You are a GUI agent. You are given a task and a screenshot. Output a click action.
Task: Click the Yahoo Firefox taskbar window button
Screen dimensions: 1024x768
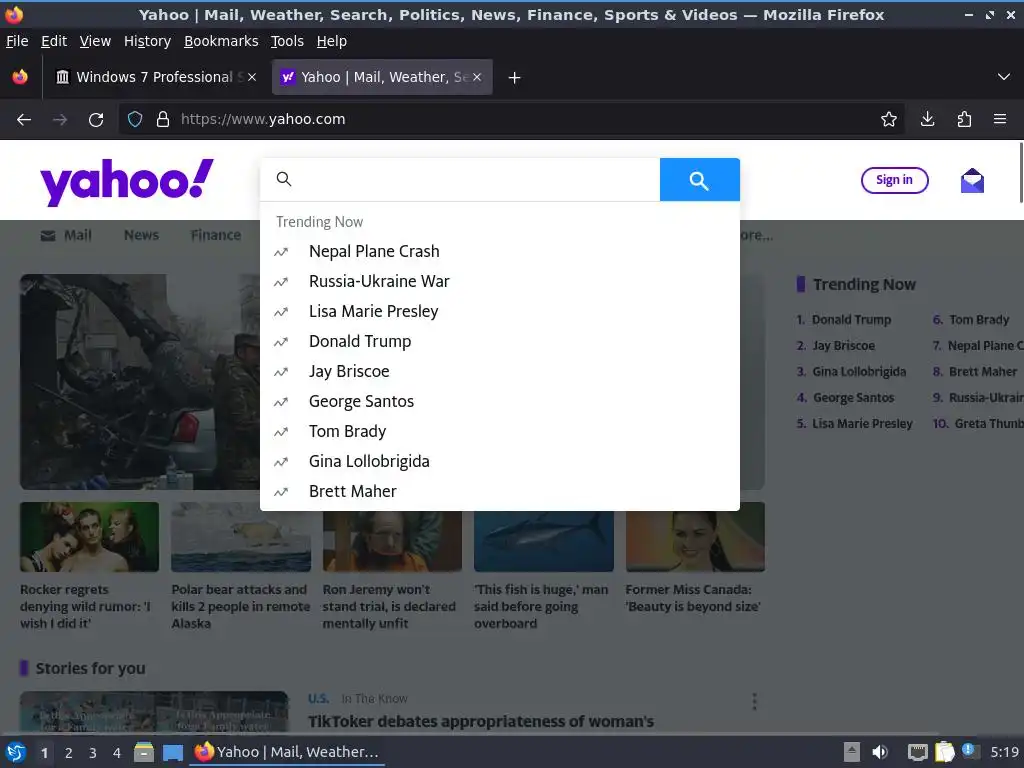[287, 752]
